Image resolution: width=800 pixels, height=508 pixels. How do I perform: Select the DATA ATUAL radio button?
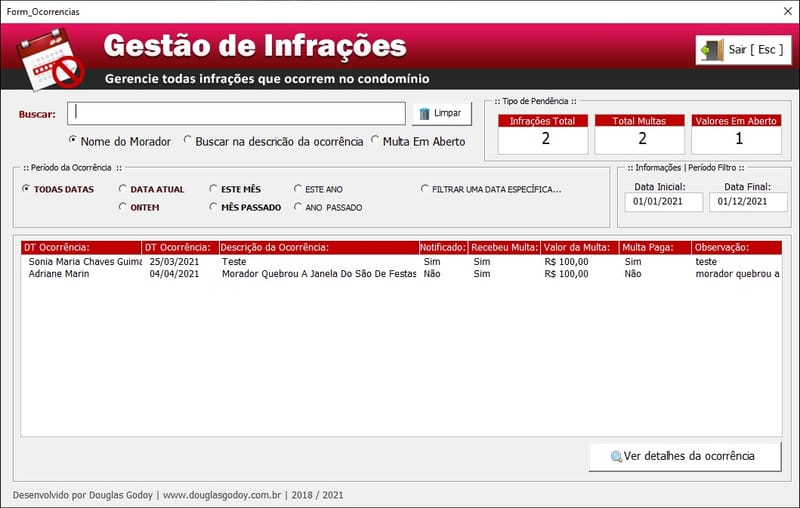click(123, 188)
